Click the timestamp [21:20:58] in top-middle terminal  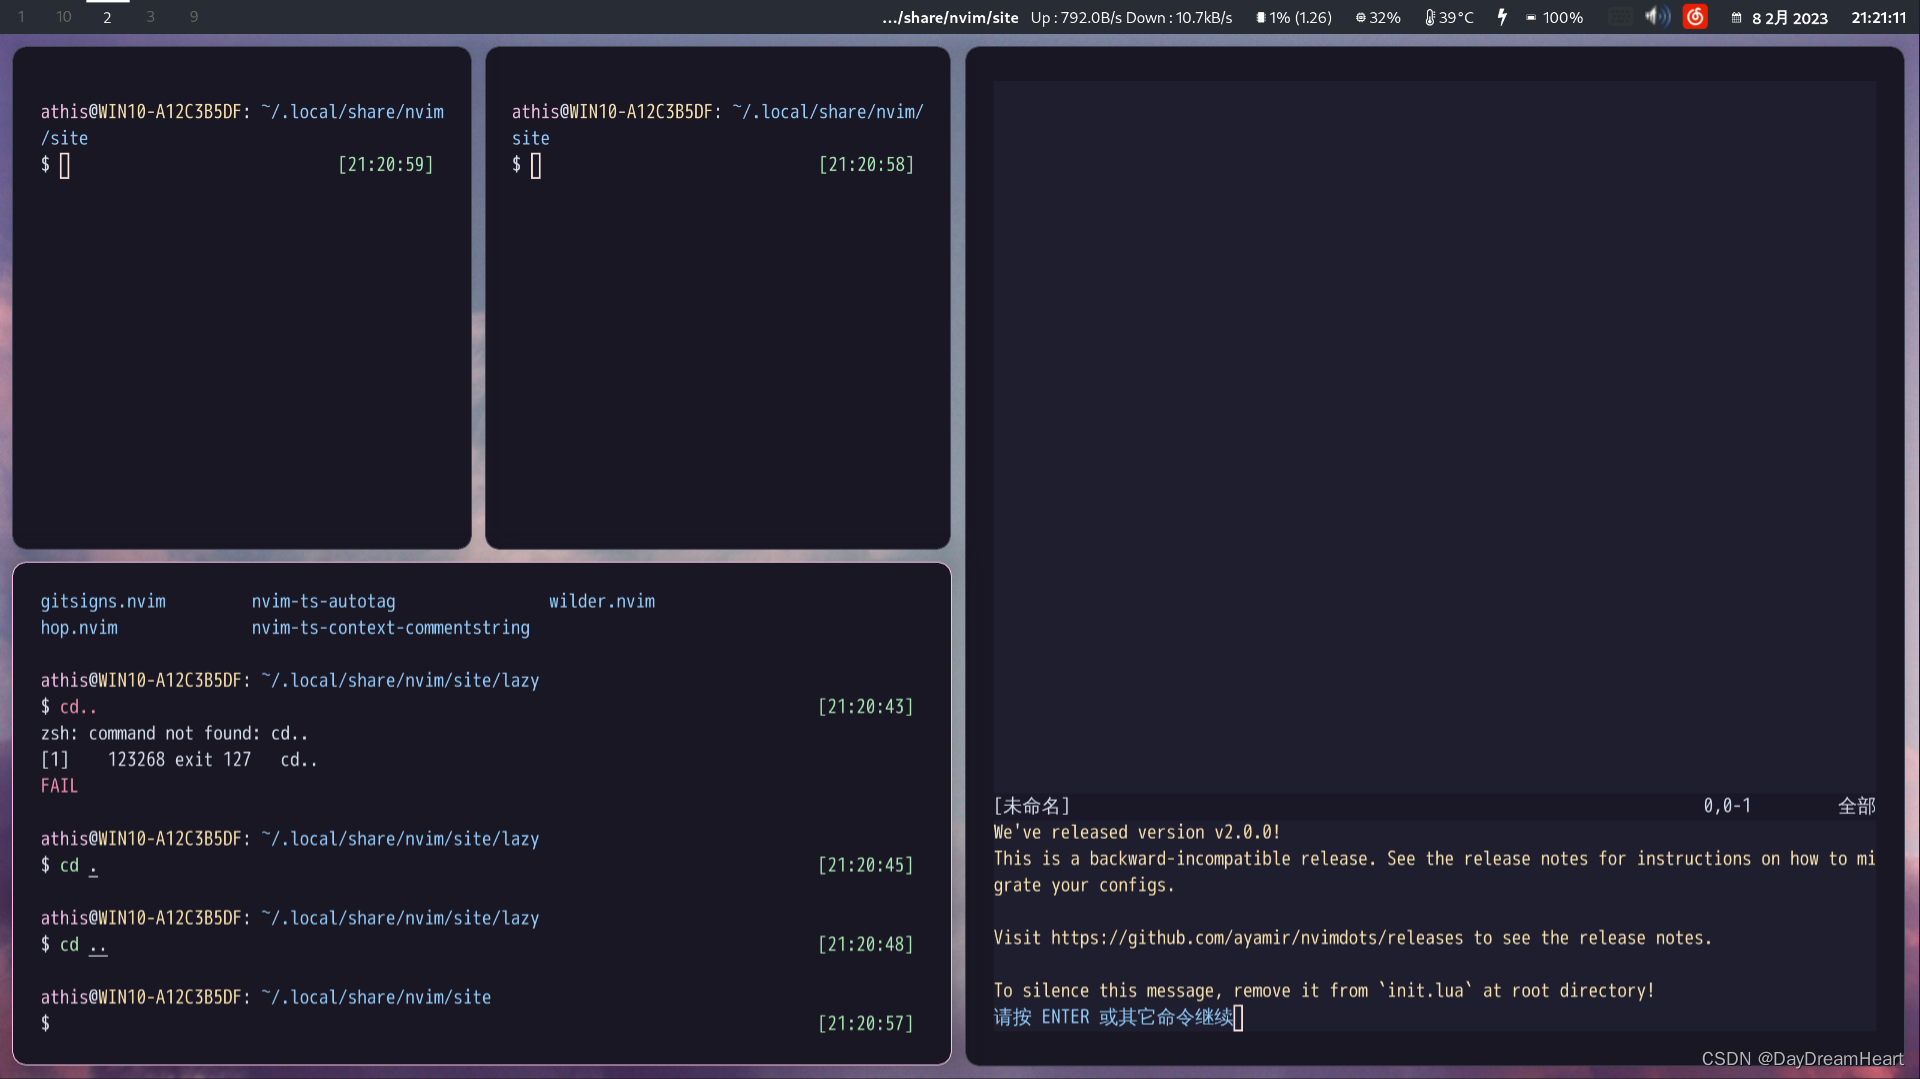click(x=867, y=164)
